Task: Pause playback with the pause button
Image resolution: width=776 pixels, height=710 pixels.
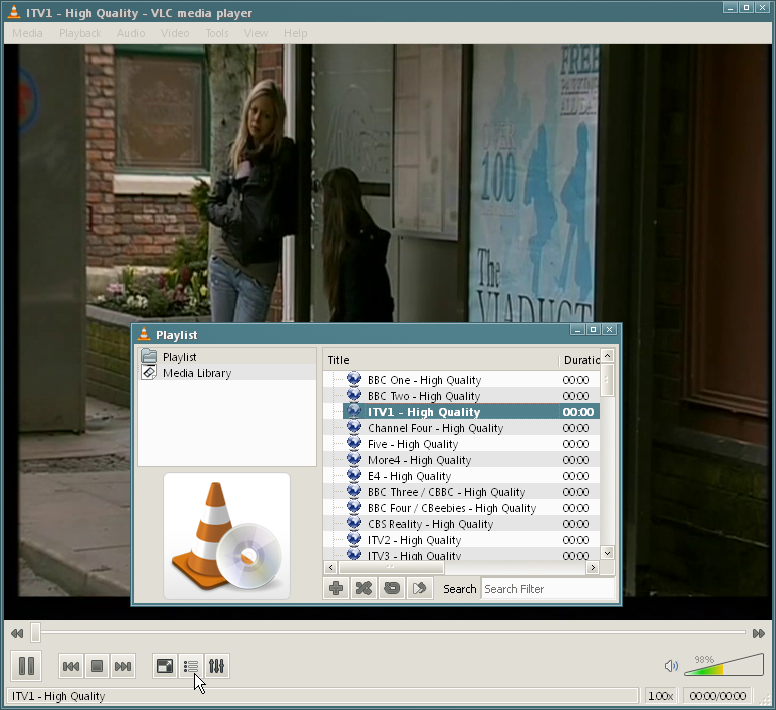Action: point(27,666)
